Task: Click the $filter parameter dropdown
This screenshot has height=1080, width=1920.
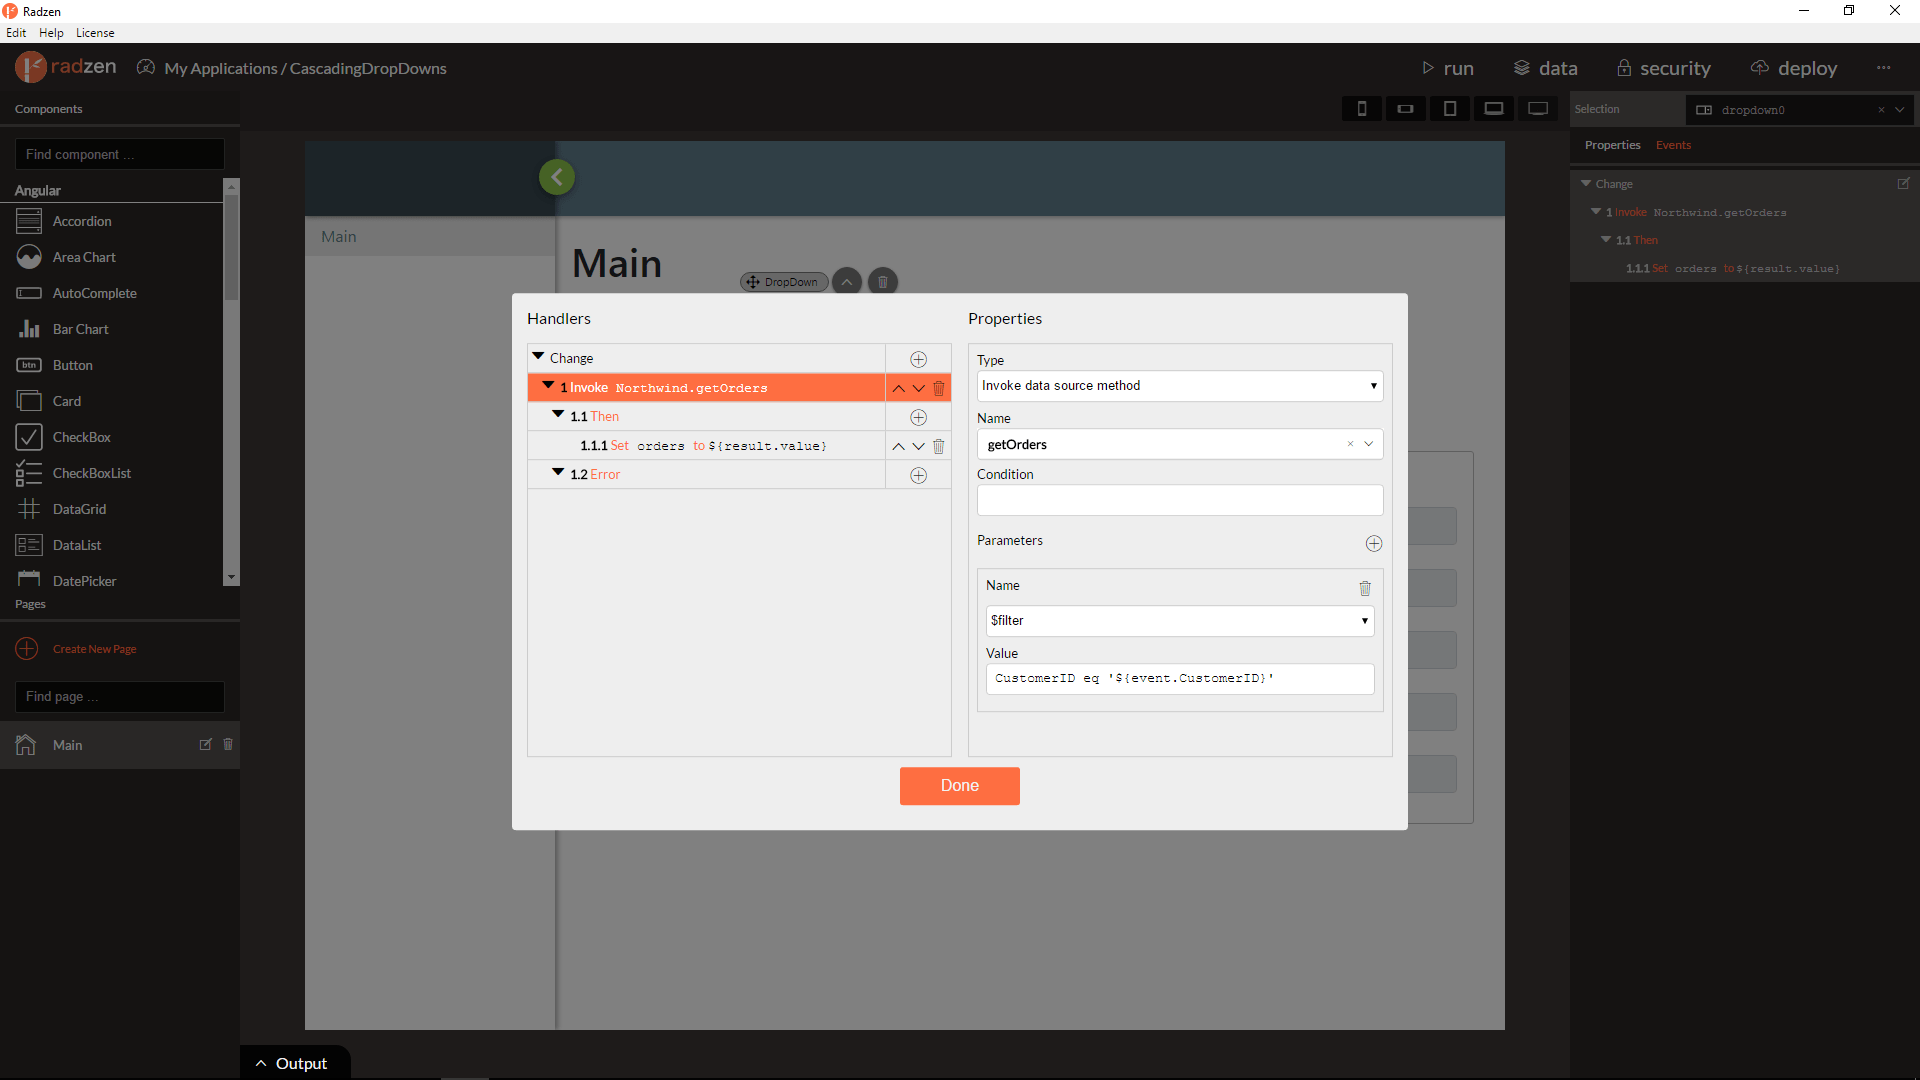Action: click(1179, 620)
